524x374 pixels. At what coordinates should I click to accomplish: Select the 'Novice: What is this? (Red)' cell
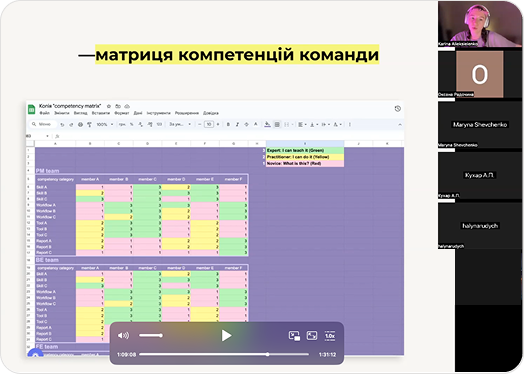305,163
